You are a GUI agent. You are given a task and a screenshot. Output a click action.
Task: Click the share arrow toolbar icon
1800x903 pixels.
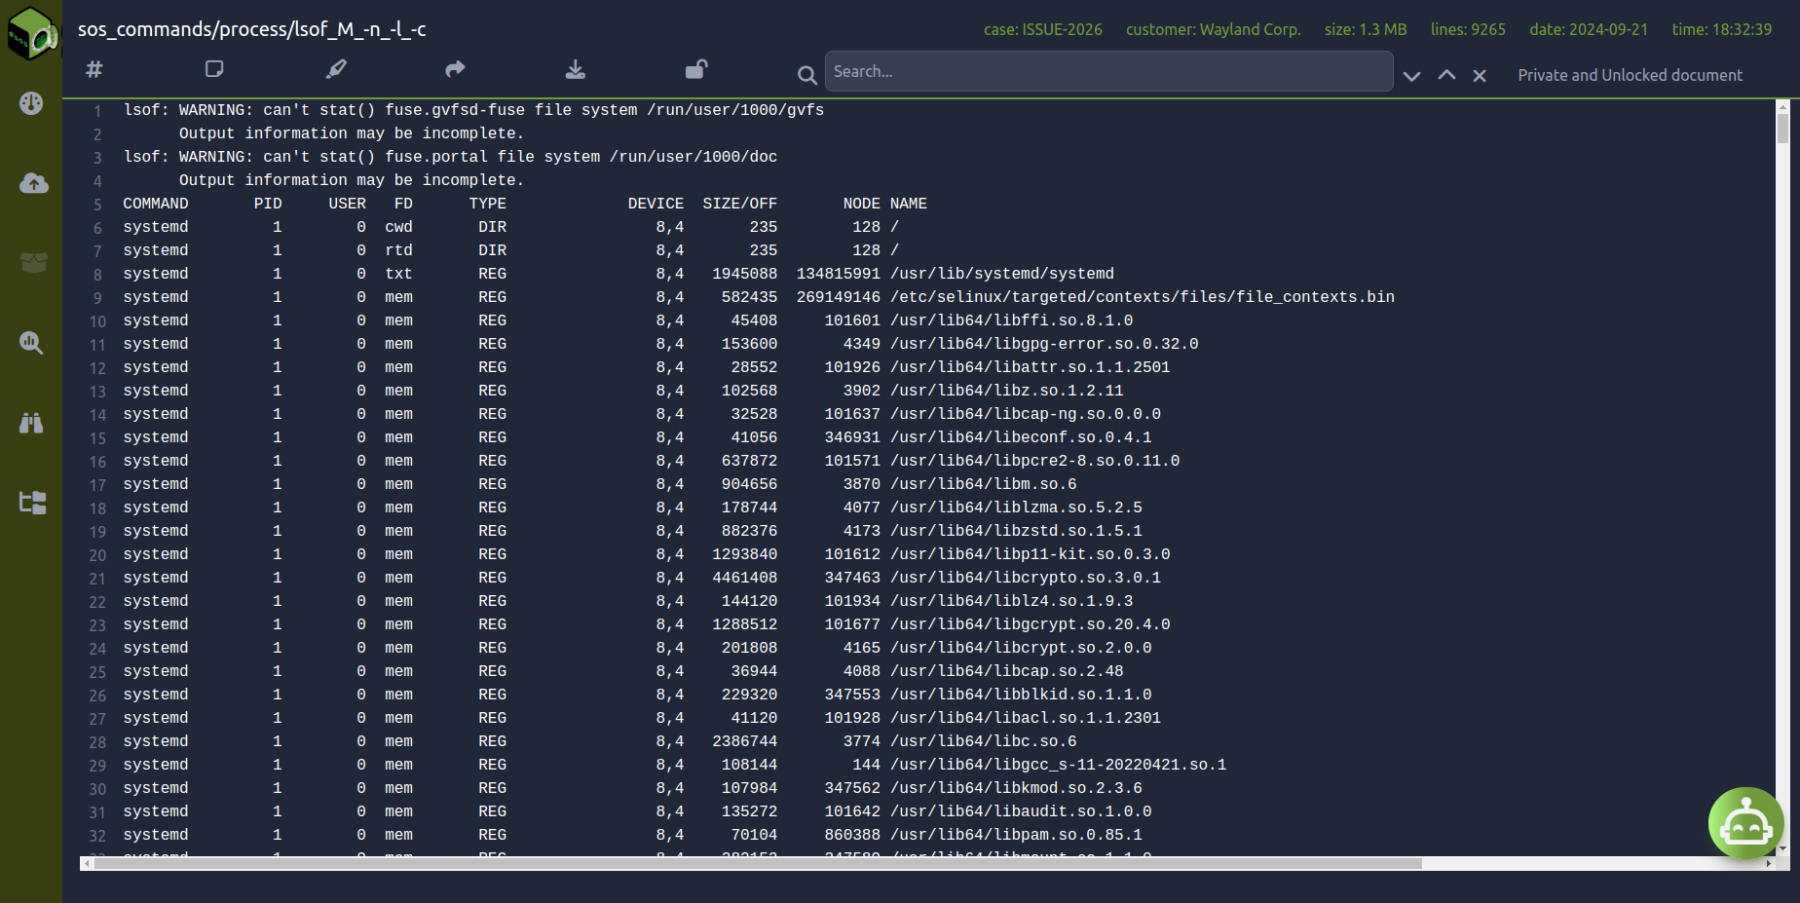(455, 69)
